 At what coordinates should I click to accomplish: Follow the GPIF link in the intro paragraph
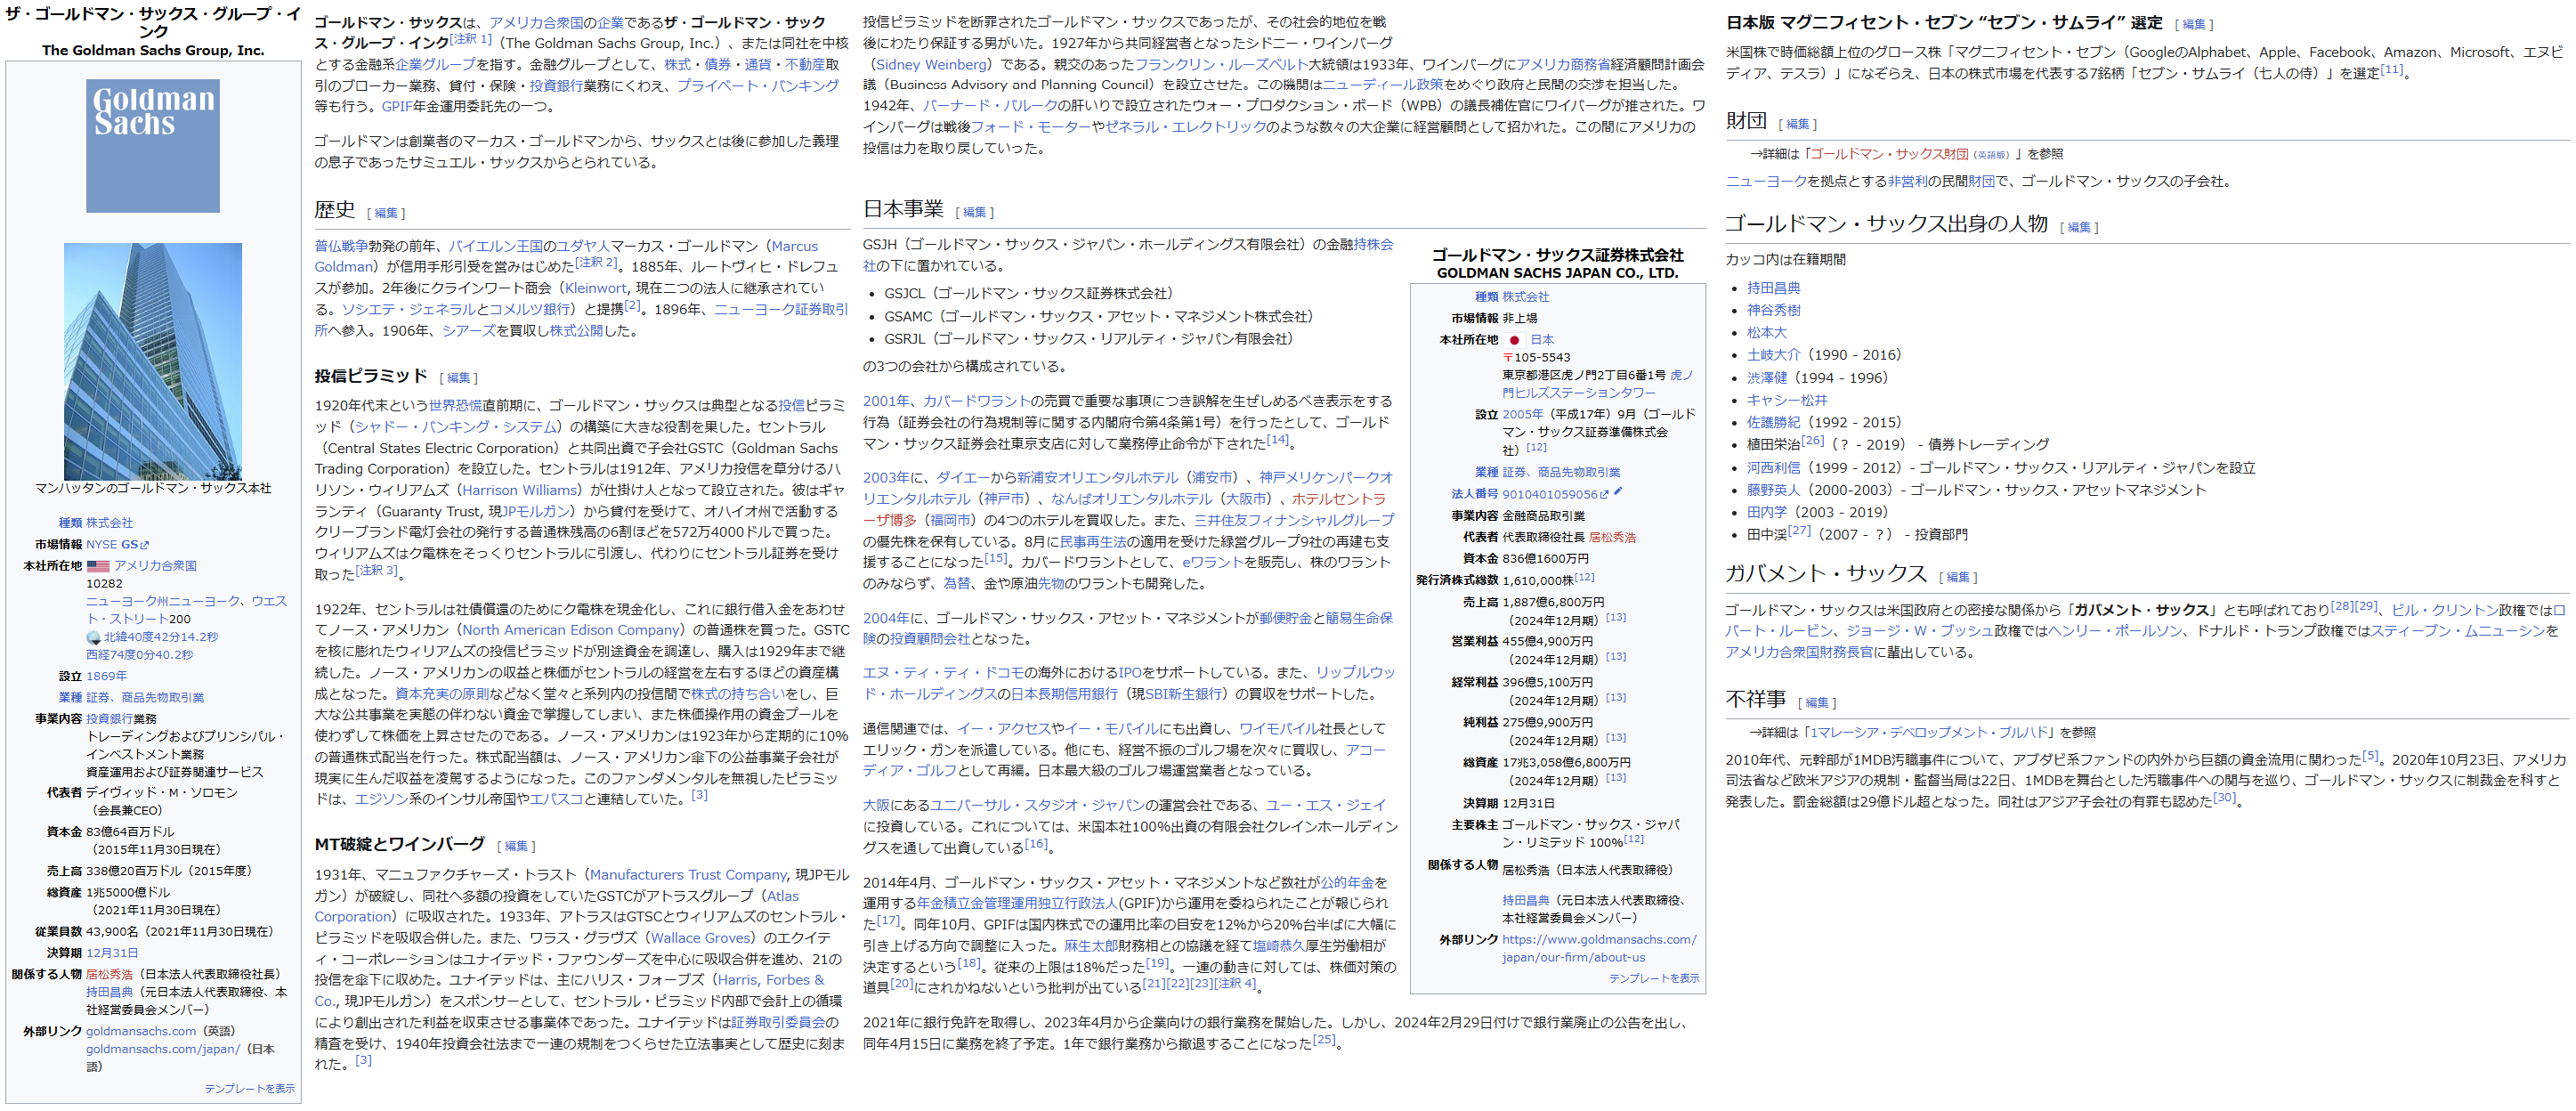click(396, 106)
